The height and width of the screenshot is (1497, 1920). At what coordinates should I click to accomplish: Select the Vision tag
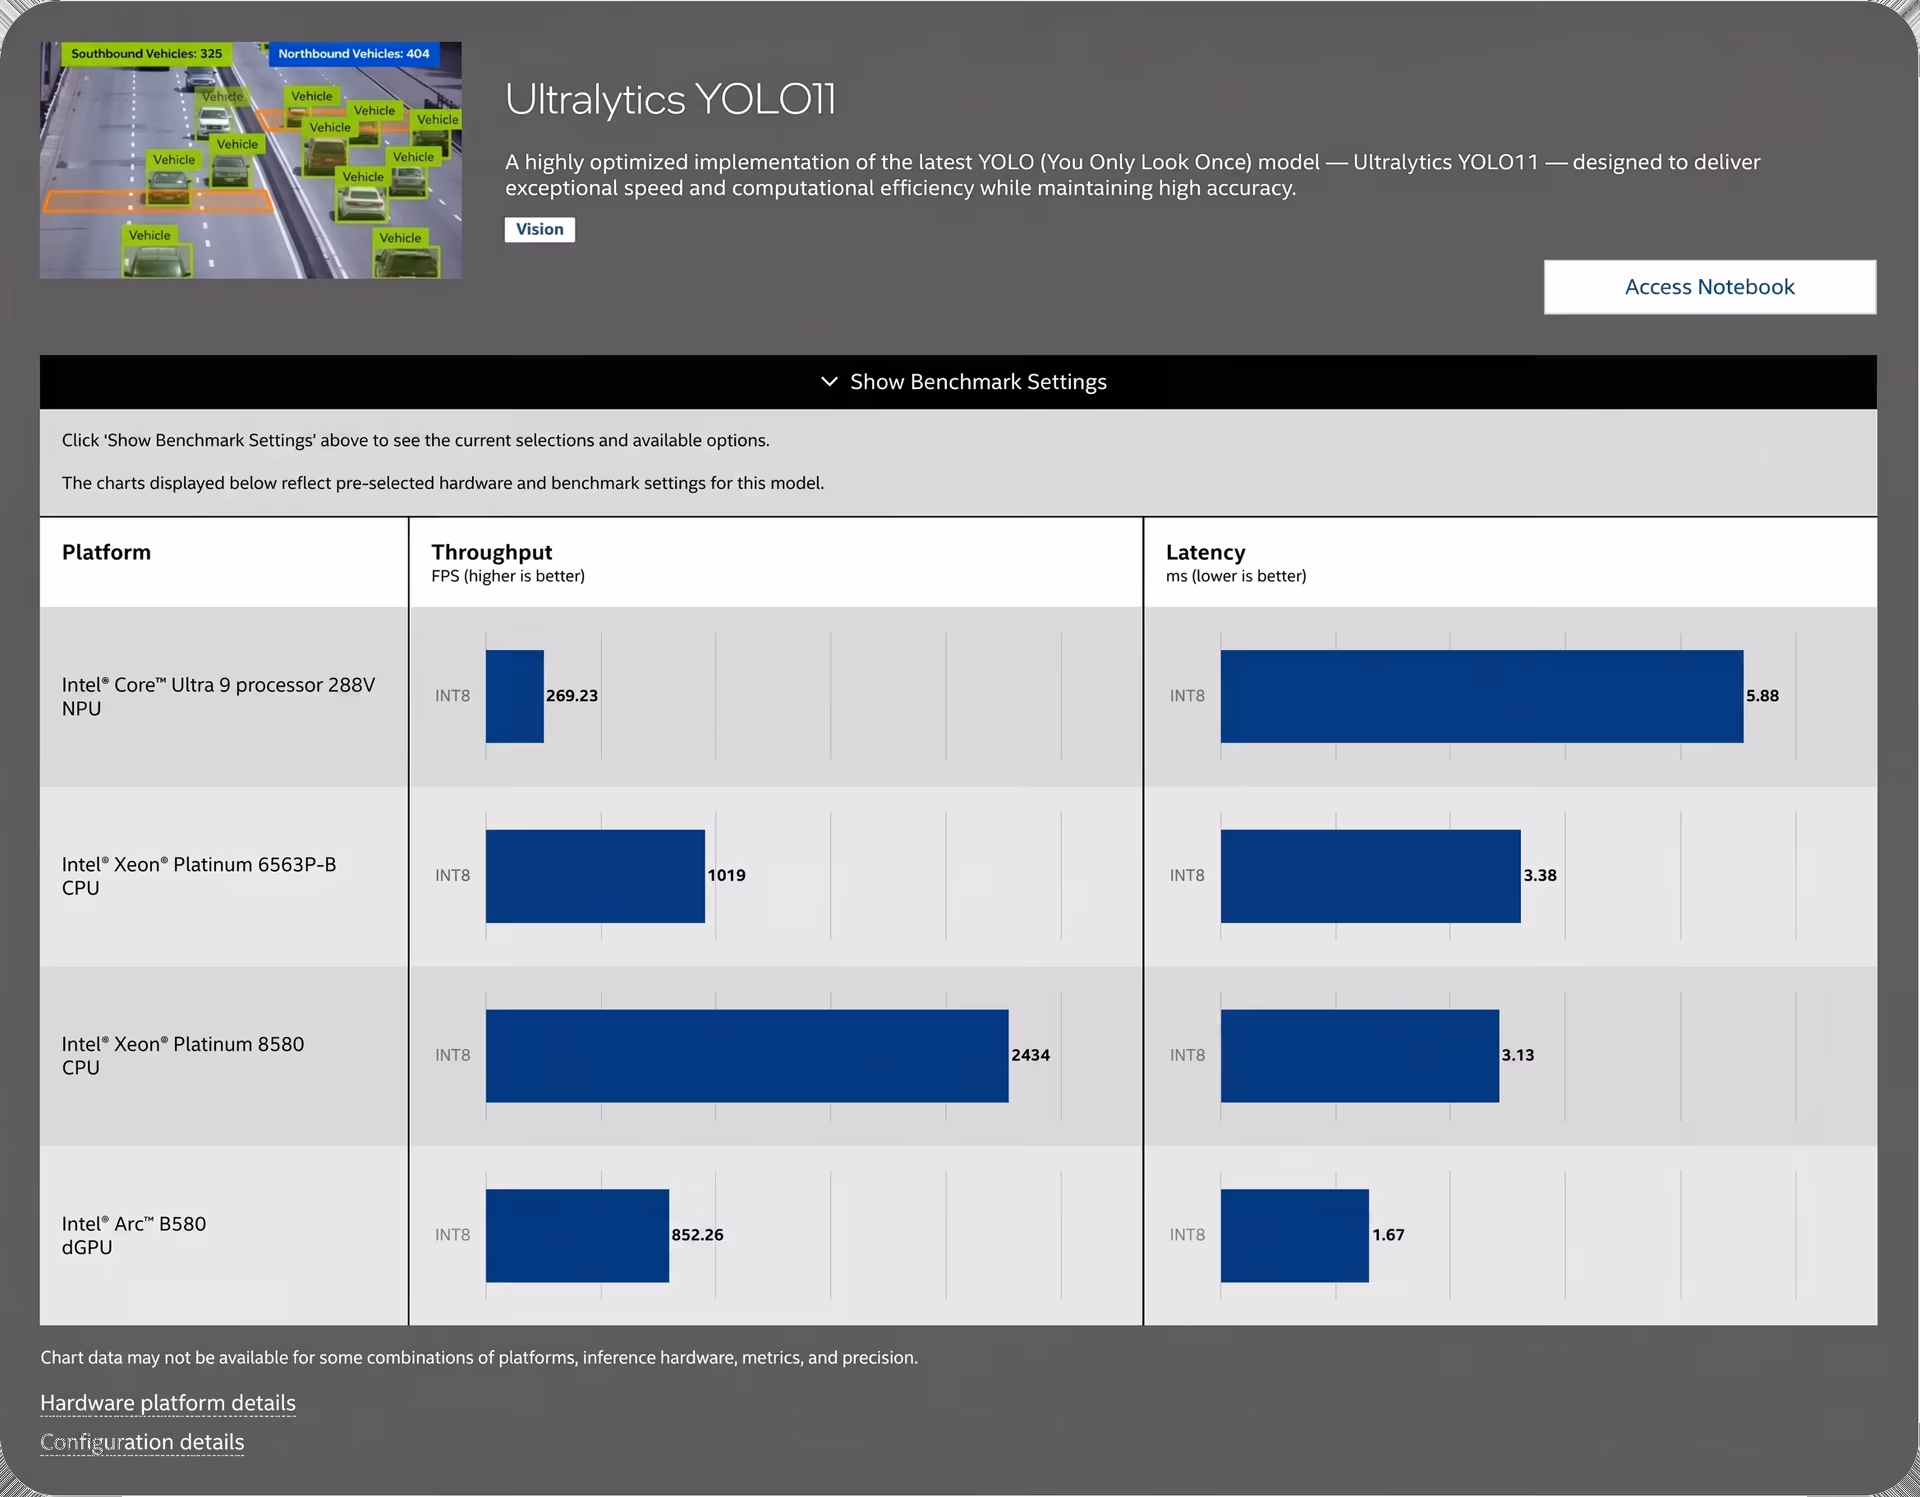pyautogui.click(x=539, y=229)
